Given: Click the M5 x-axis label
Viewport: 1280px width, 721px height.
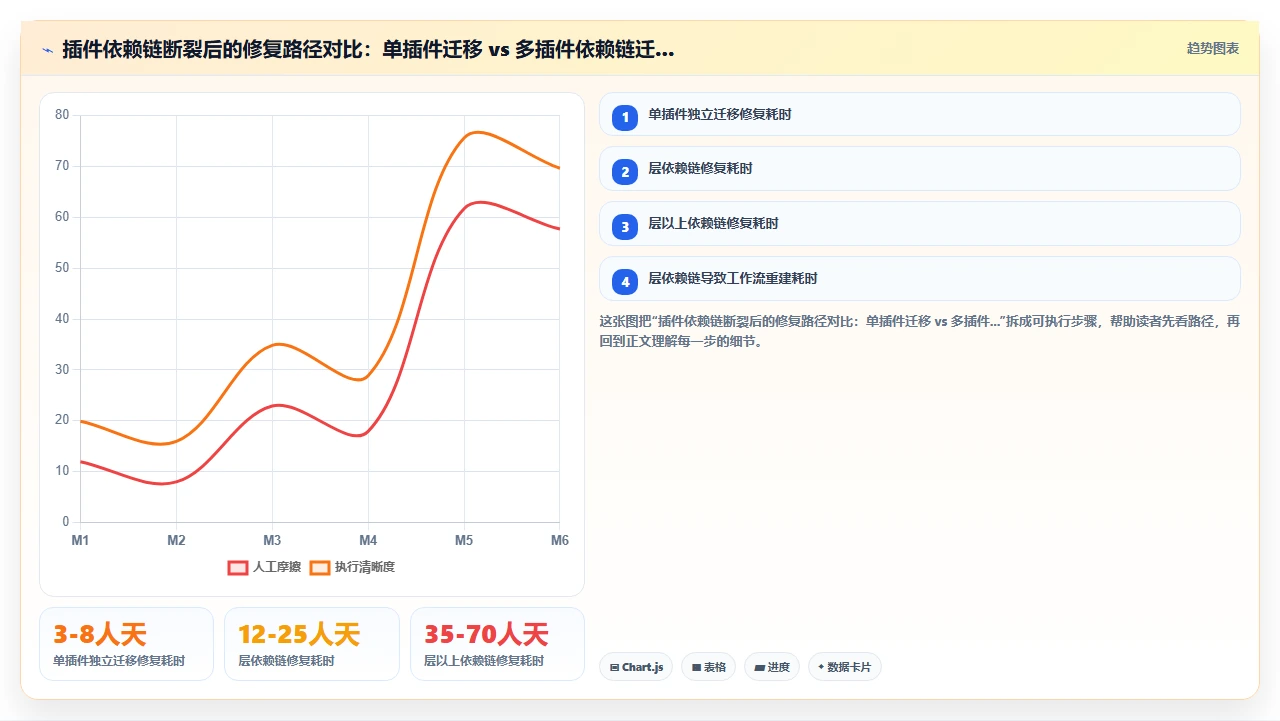Looking at the screenshot, I should 464,541.
